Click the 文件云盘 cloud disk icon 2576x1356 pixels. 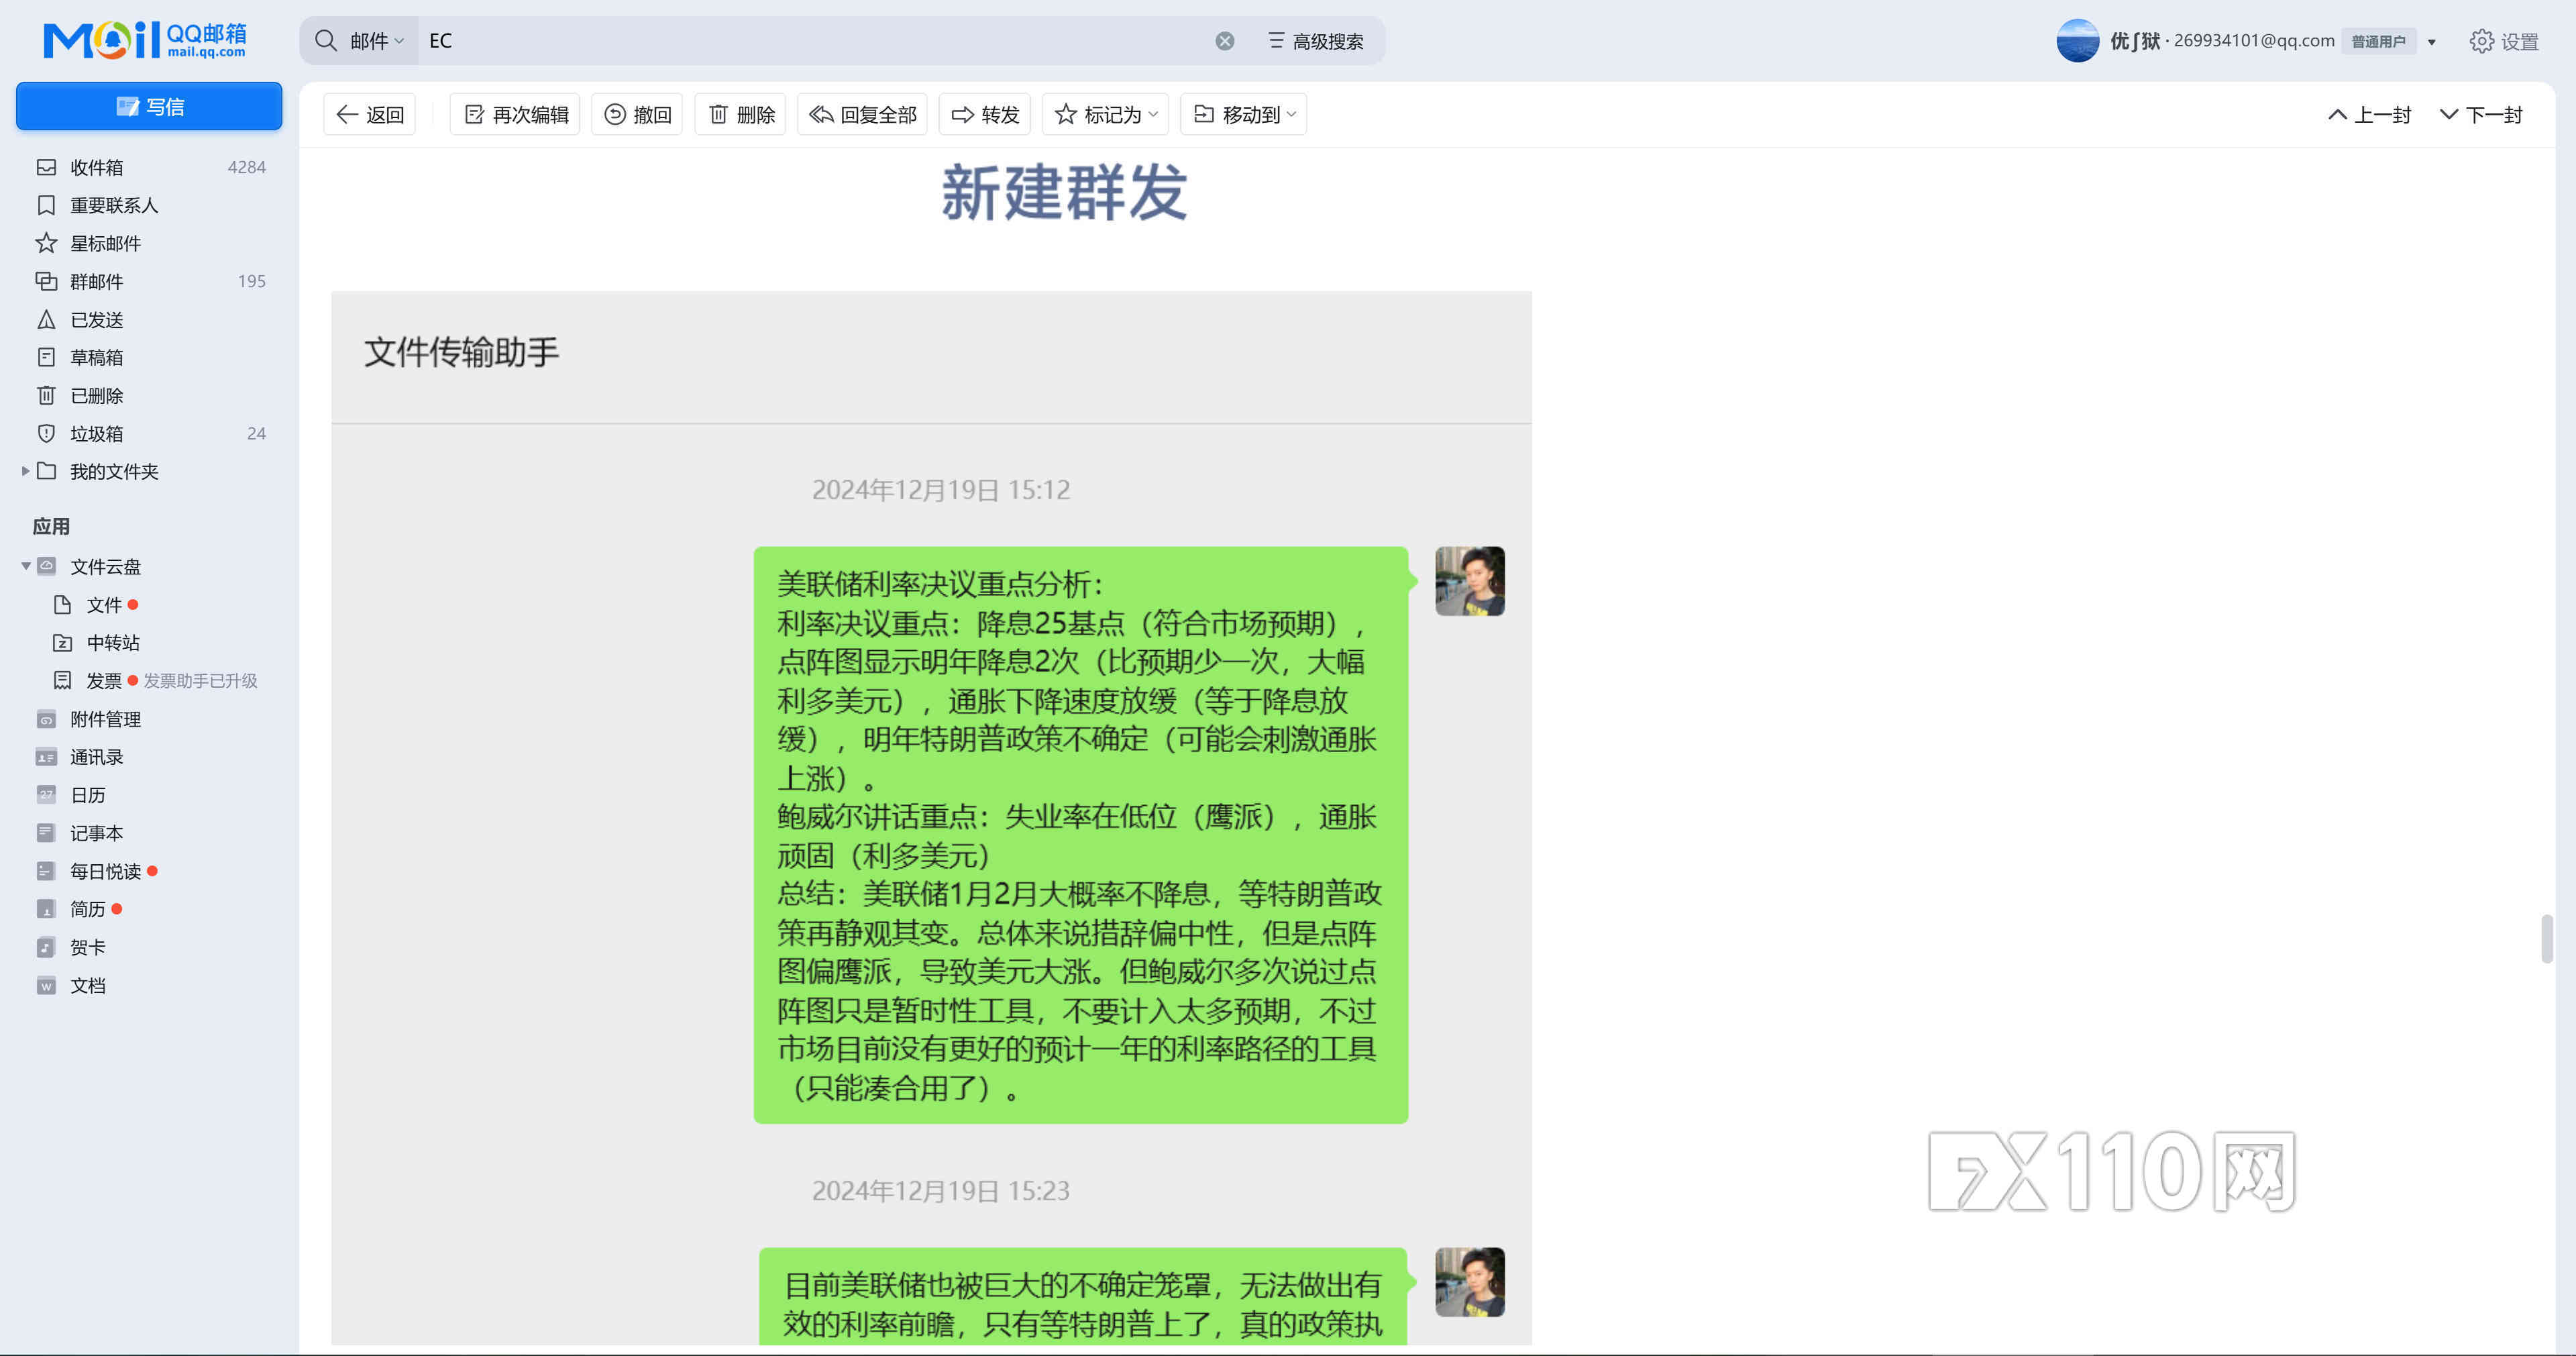[46, 566]
